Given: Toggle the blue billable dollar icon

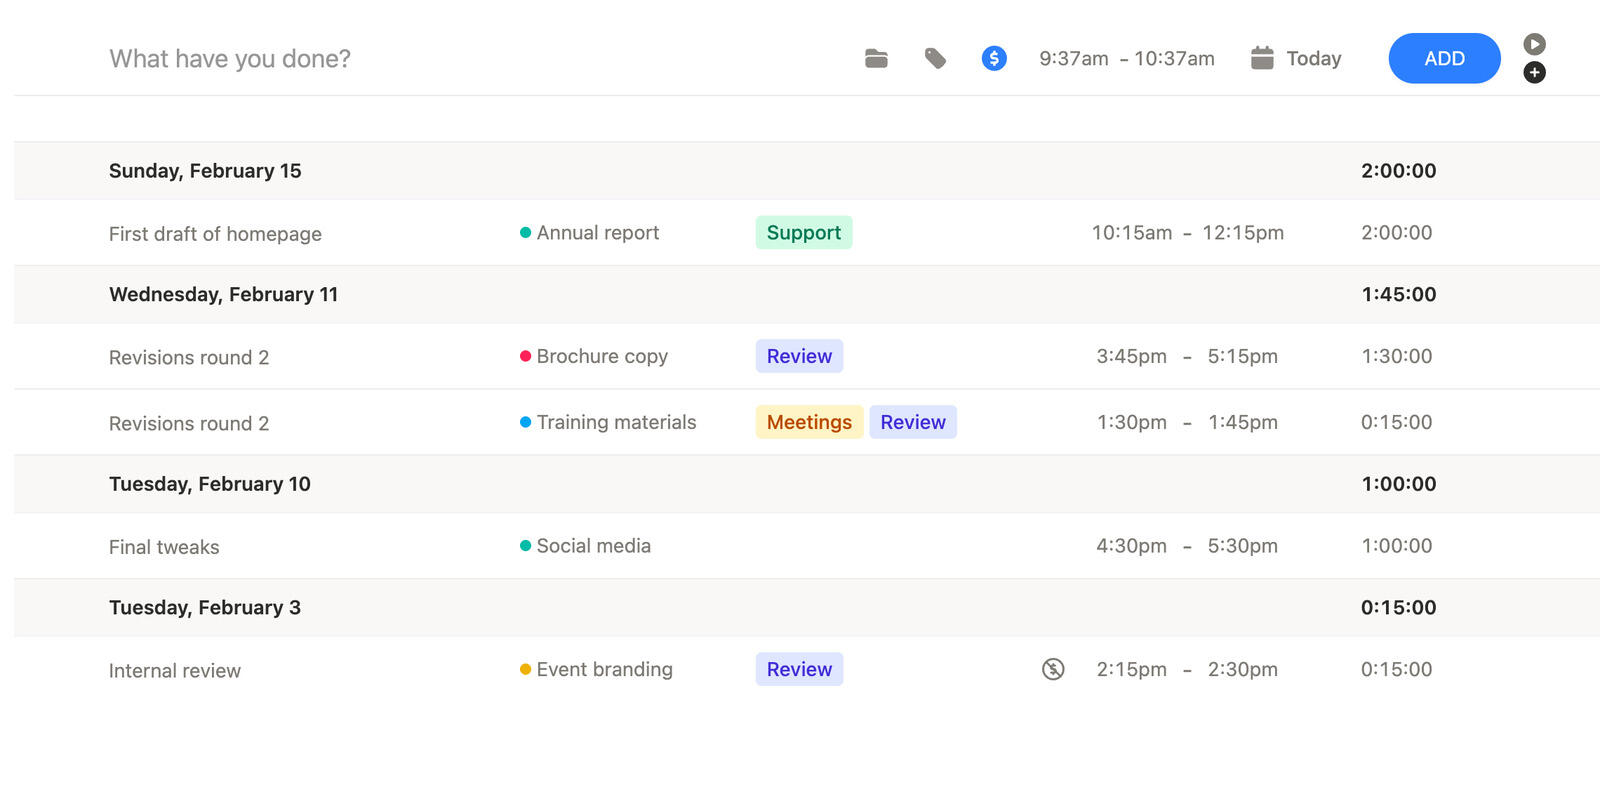Looking at the screenshot, I should click(994, 59).
